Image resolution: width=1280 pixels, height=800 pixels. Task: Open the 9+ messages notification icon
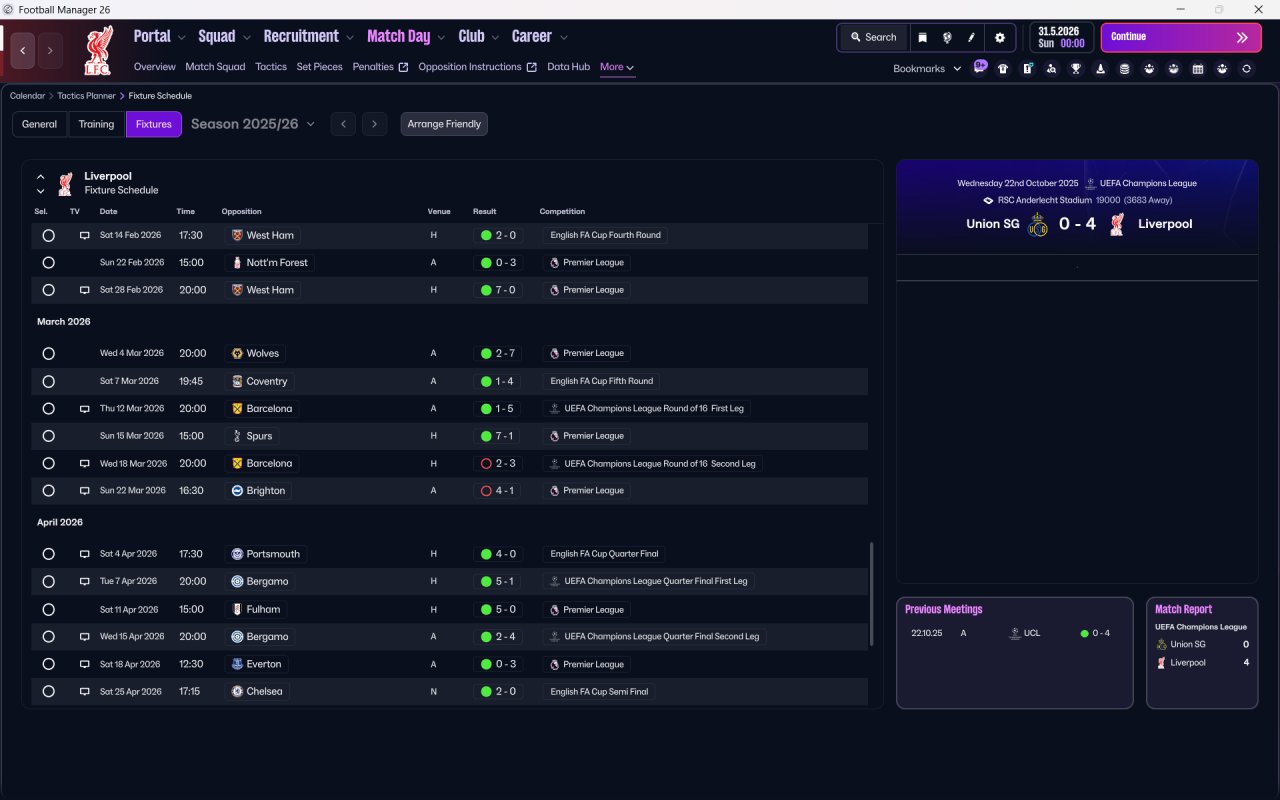click(980, 66)
